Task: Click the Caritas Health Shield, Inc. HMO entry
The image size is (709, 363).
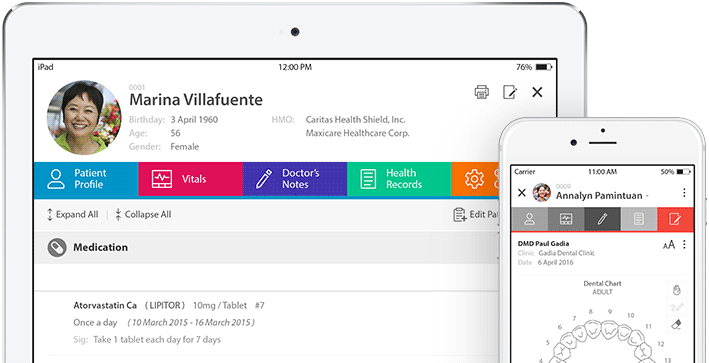Action: point(355,120)
